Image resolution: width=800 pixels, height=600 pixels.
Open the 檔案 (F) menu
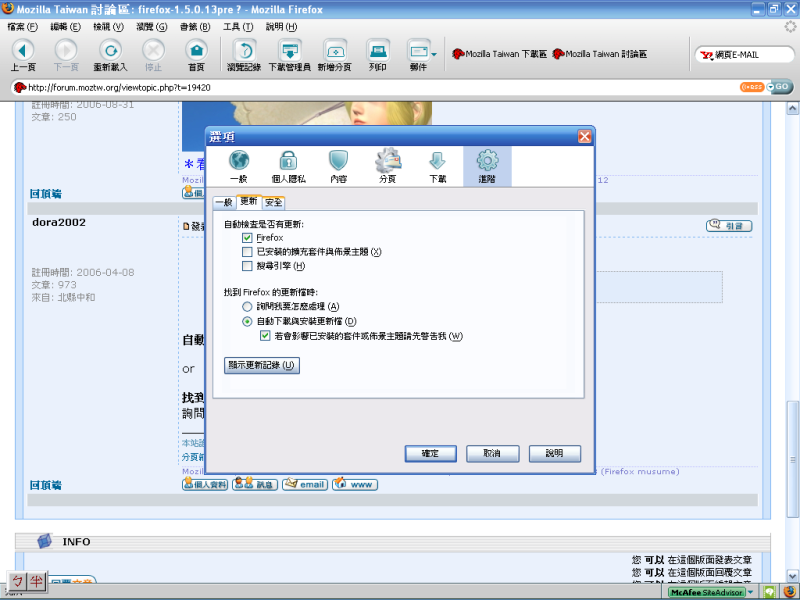click(23, 27)
